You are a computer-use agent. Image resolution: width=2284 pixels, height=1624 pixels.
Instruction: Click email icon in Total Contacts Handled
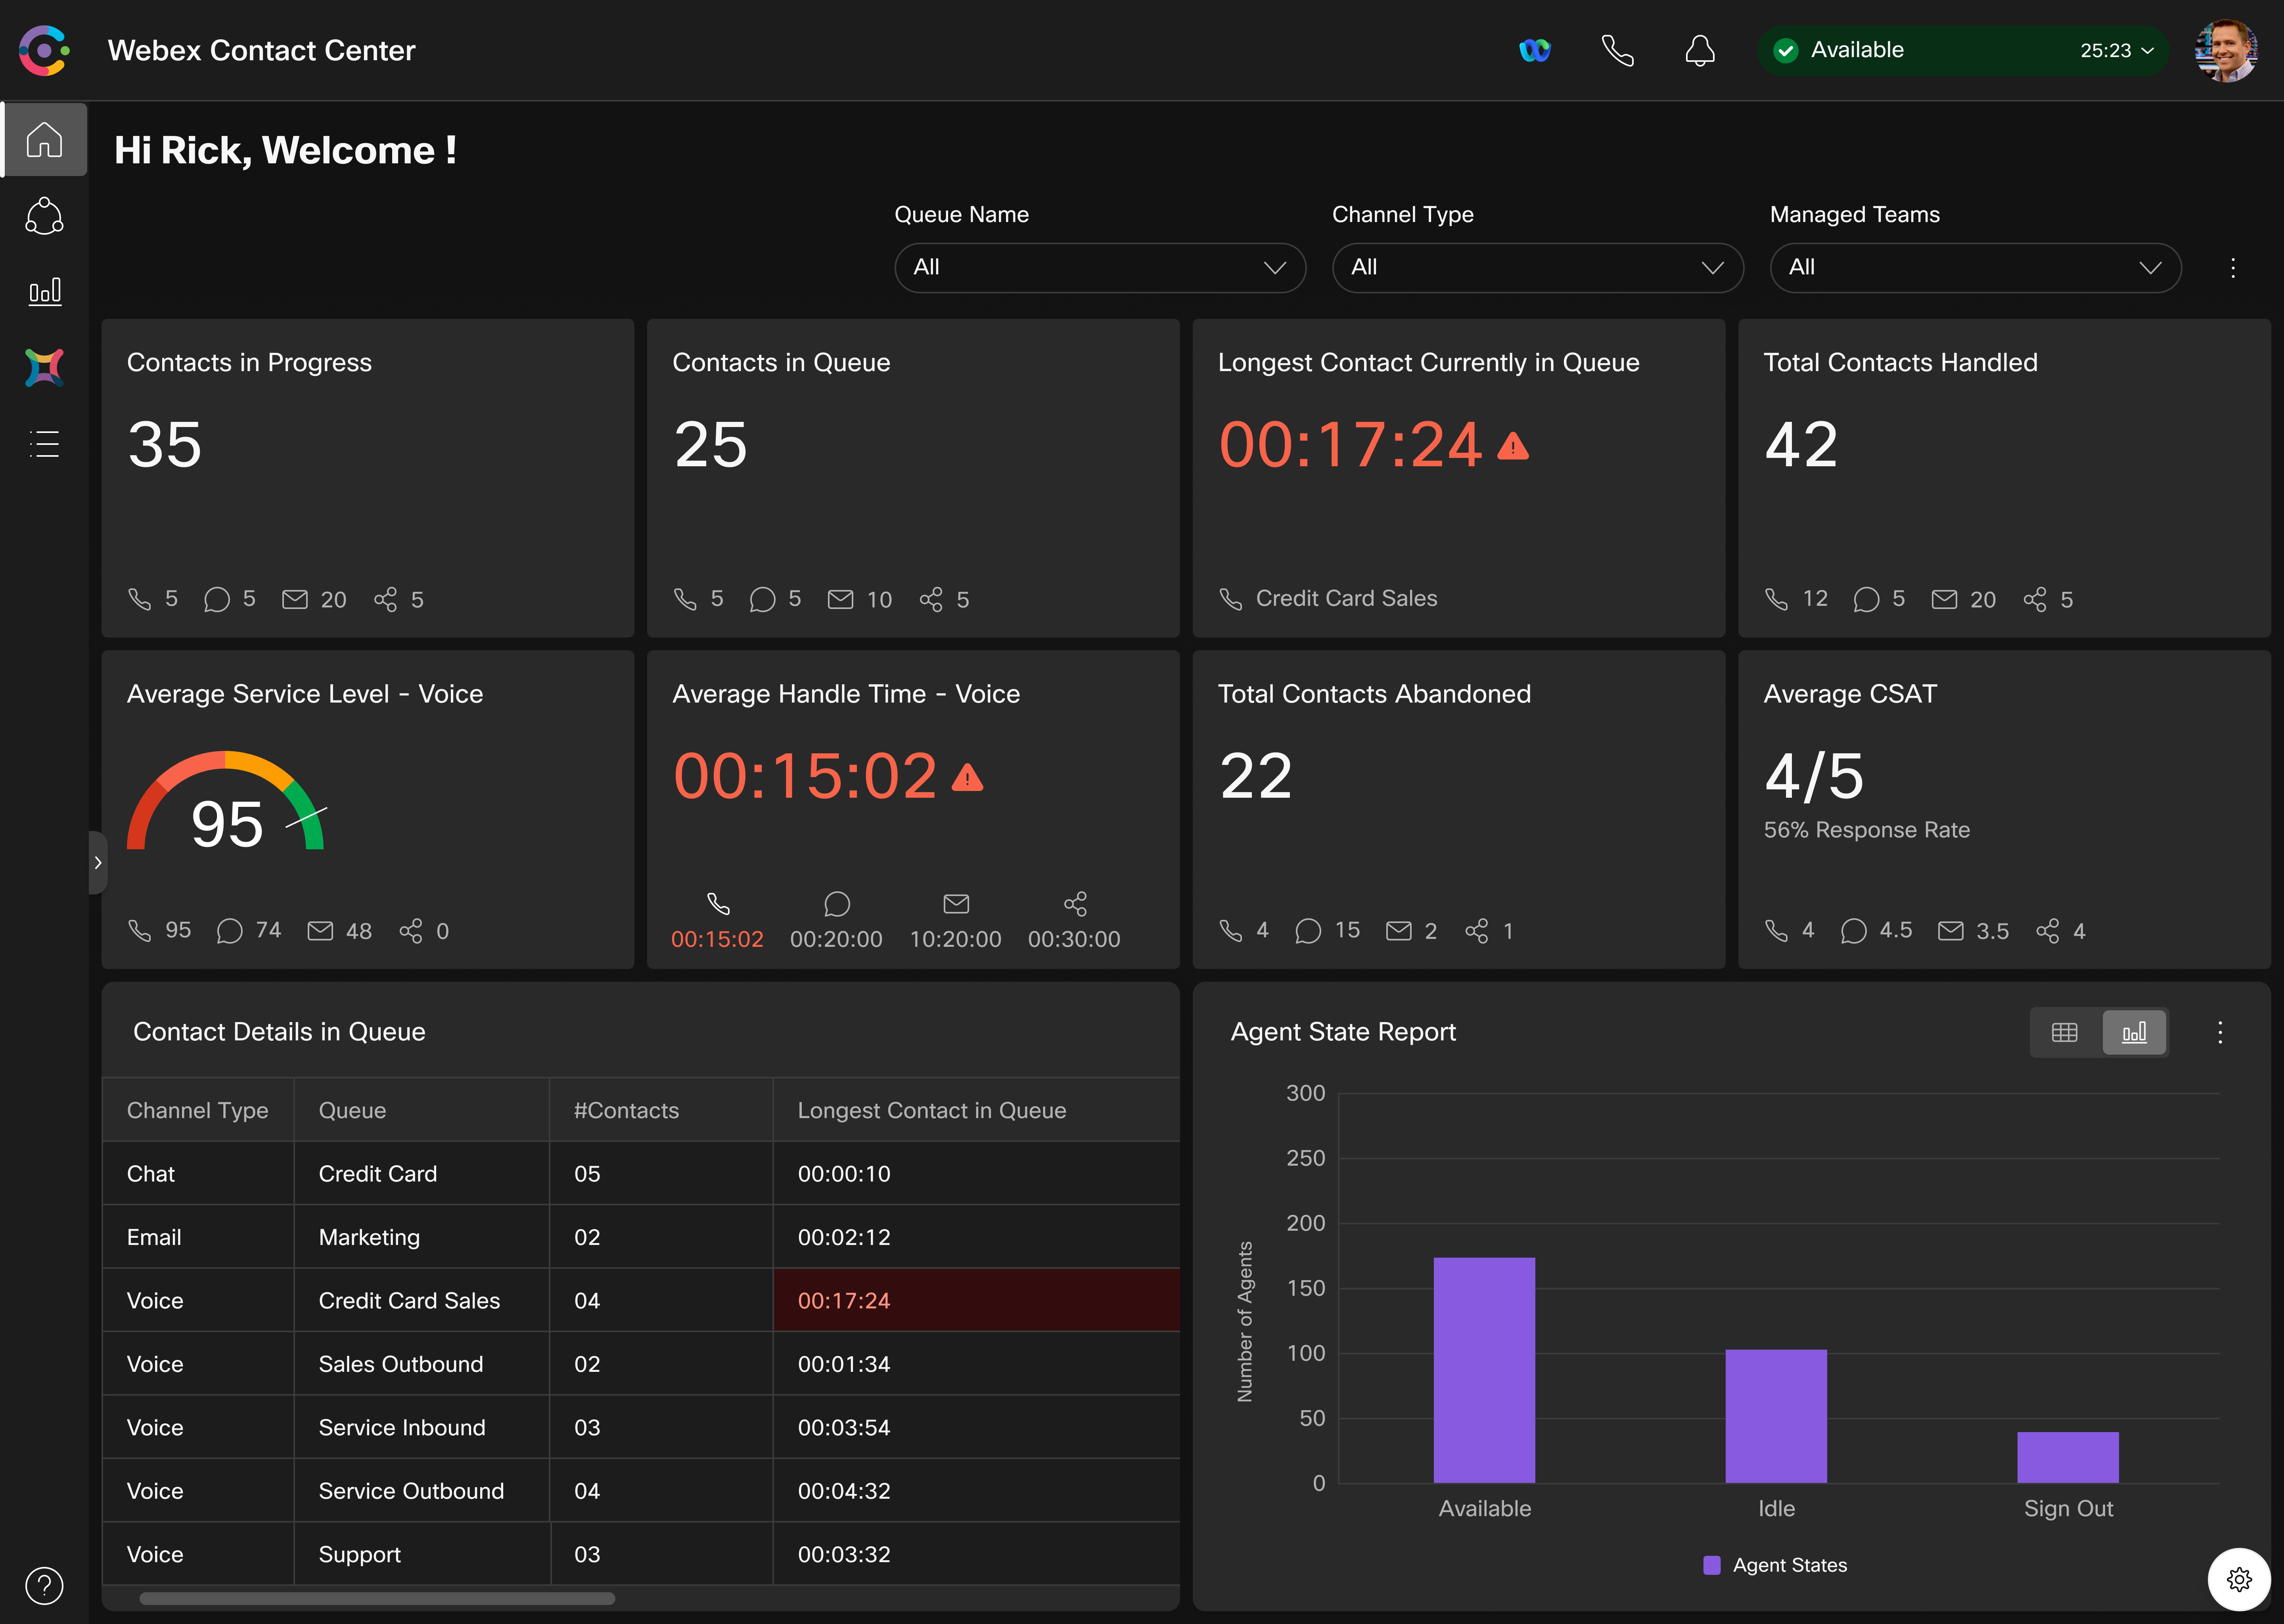click(x=1944, y=599)
